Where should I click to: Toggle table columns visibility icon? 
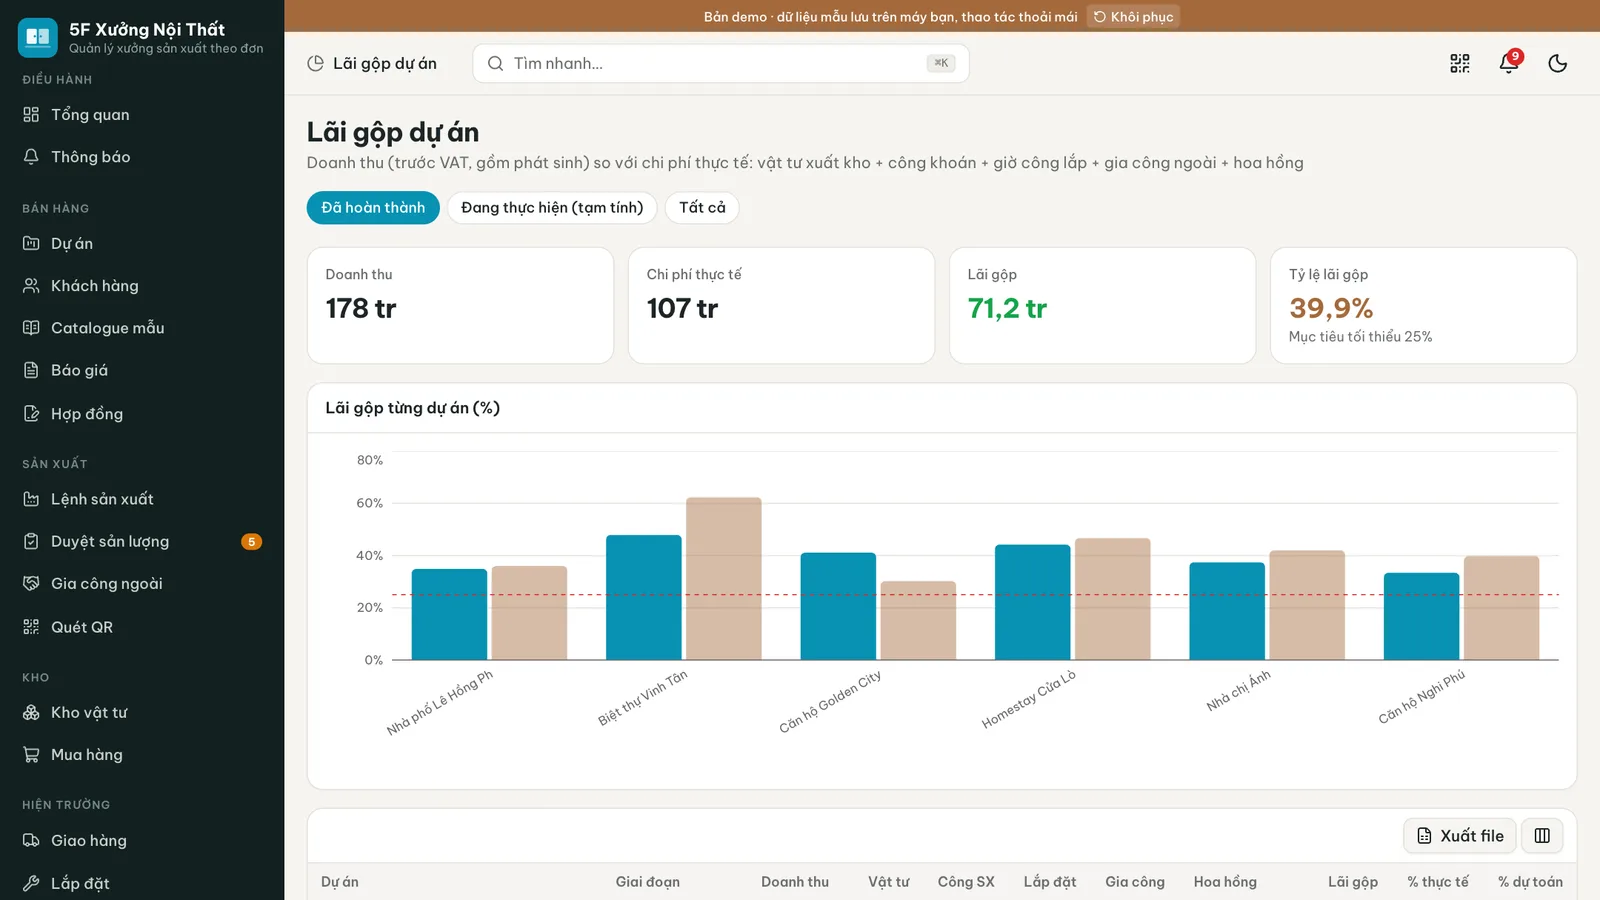[1542, 836]
